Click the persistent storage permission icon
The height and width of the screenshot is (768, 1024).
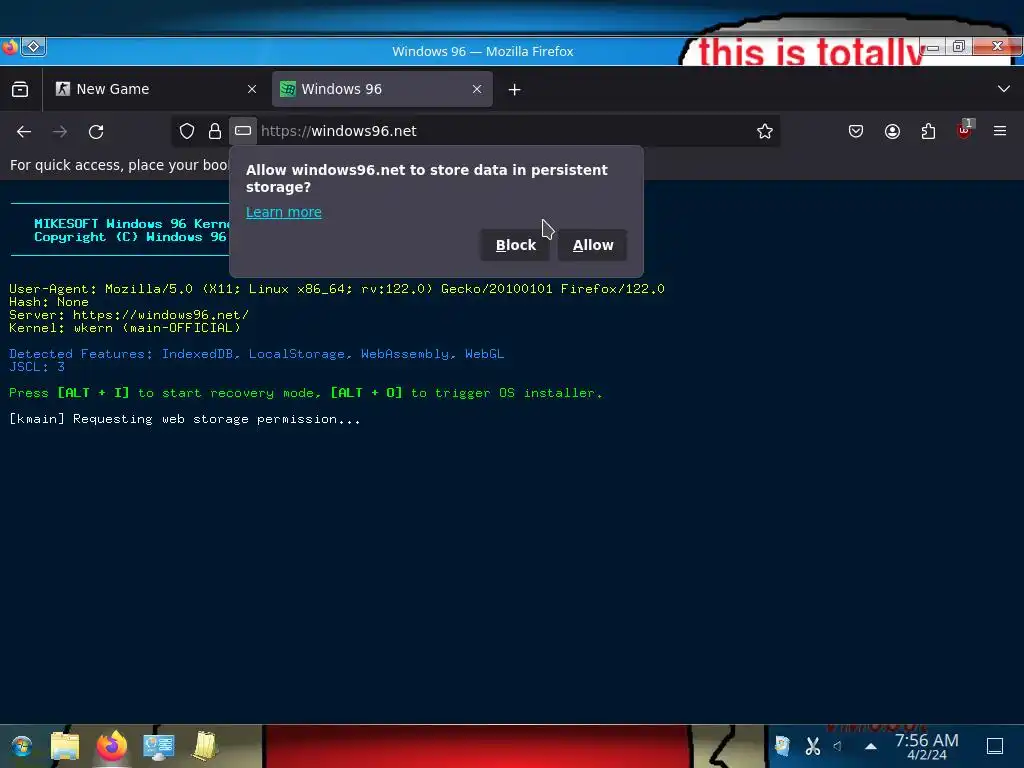point(243,131)
